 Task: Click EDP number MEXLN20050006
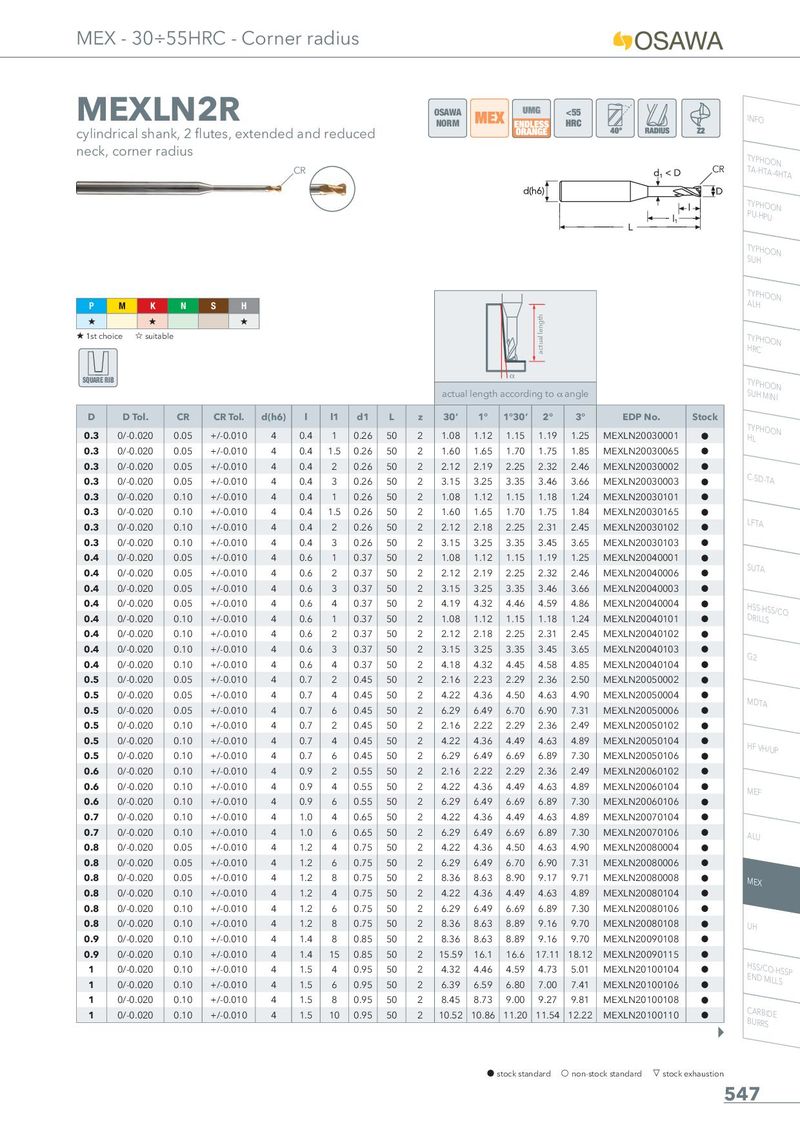641,710
